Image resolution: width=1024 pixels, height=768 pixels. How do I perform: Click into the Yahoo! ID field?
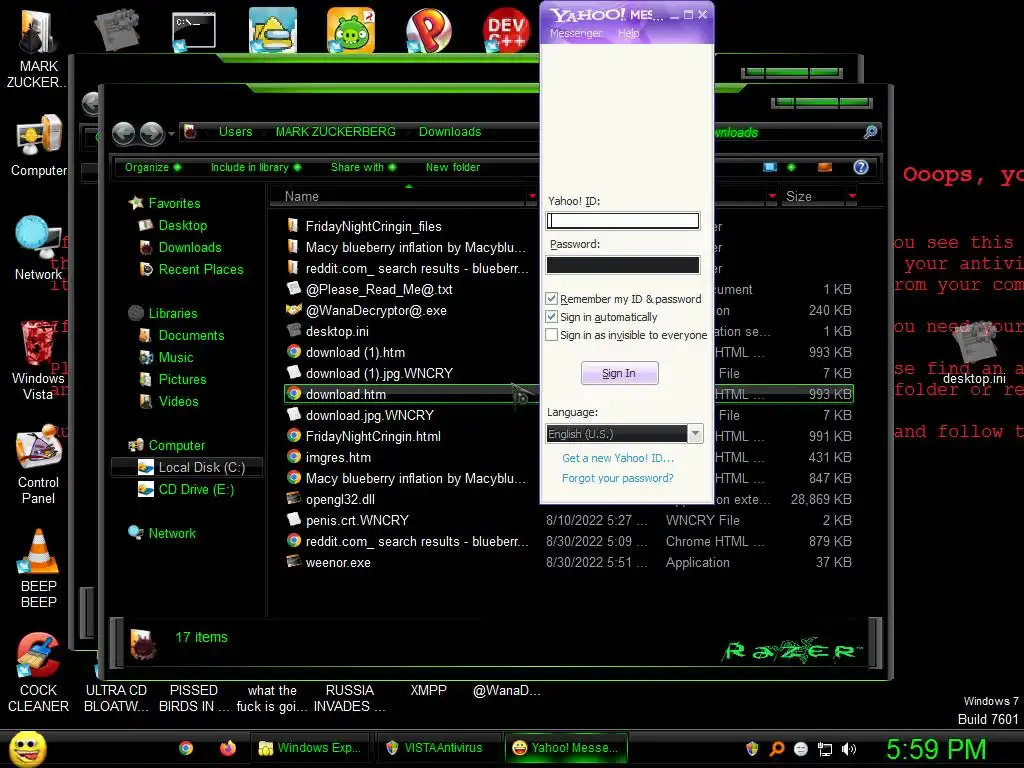pos(623,221)
